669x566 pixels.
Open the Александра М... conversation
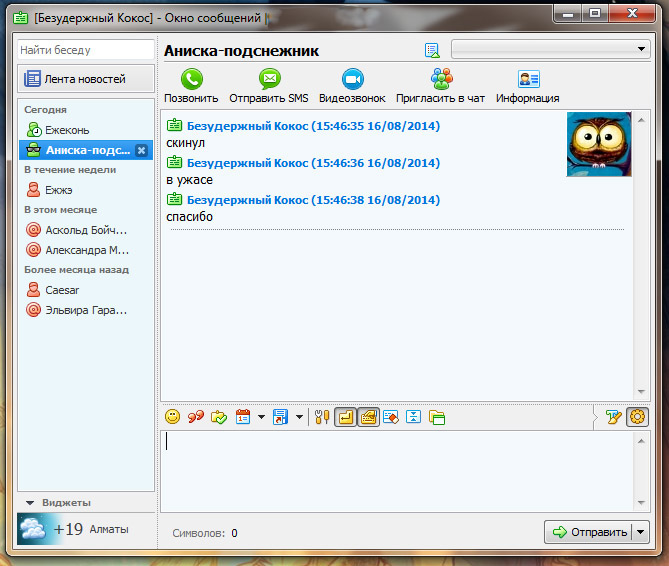(x=86, y=250)
